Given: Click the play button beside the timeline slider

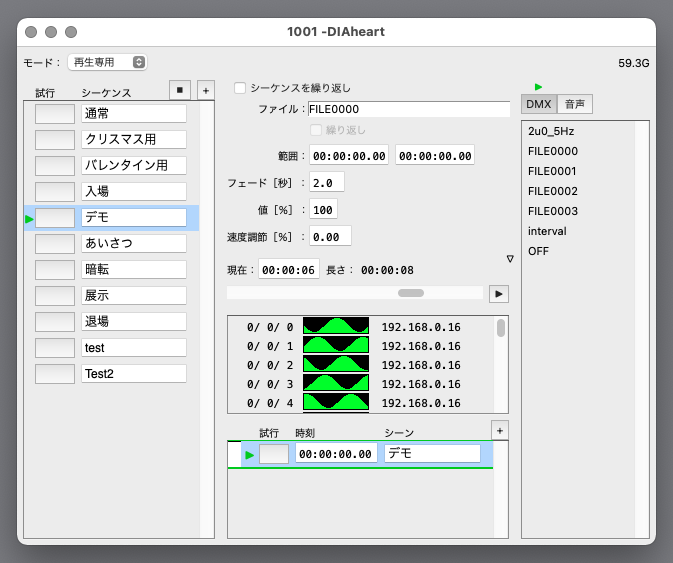Looking at the screenshot, I should pyautogui.click(x=499, y=294).
